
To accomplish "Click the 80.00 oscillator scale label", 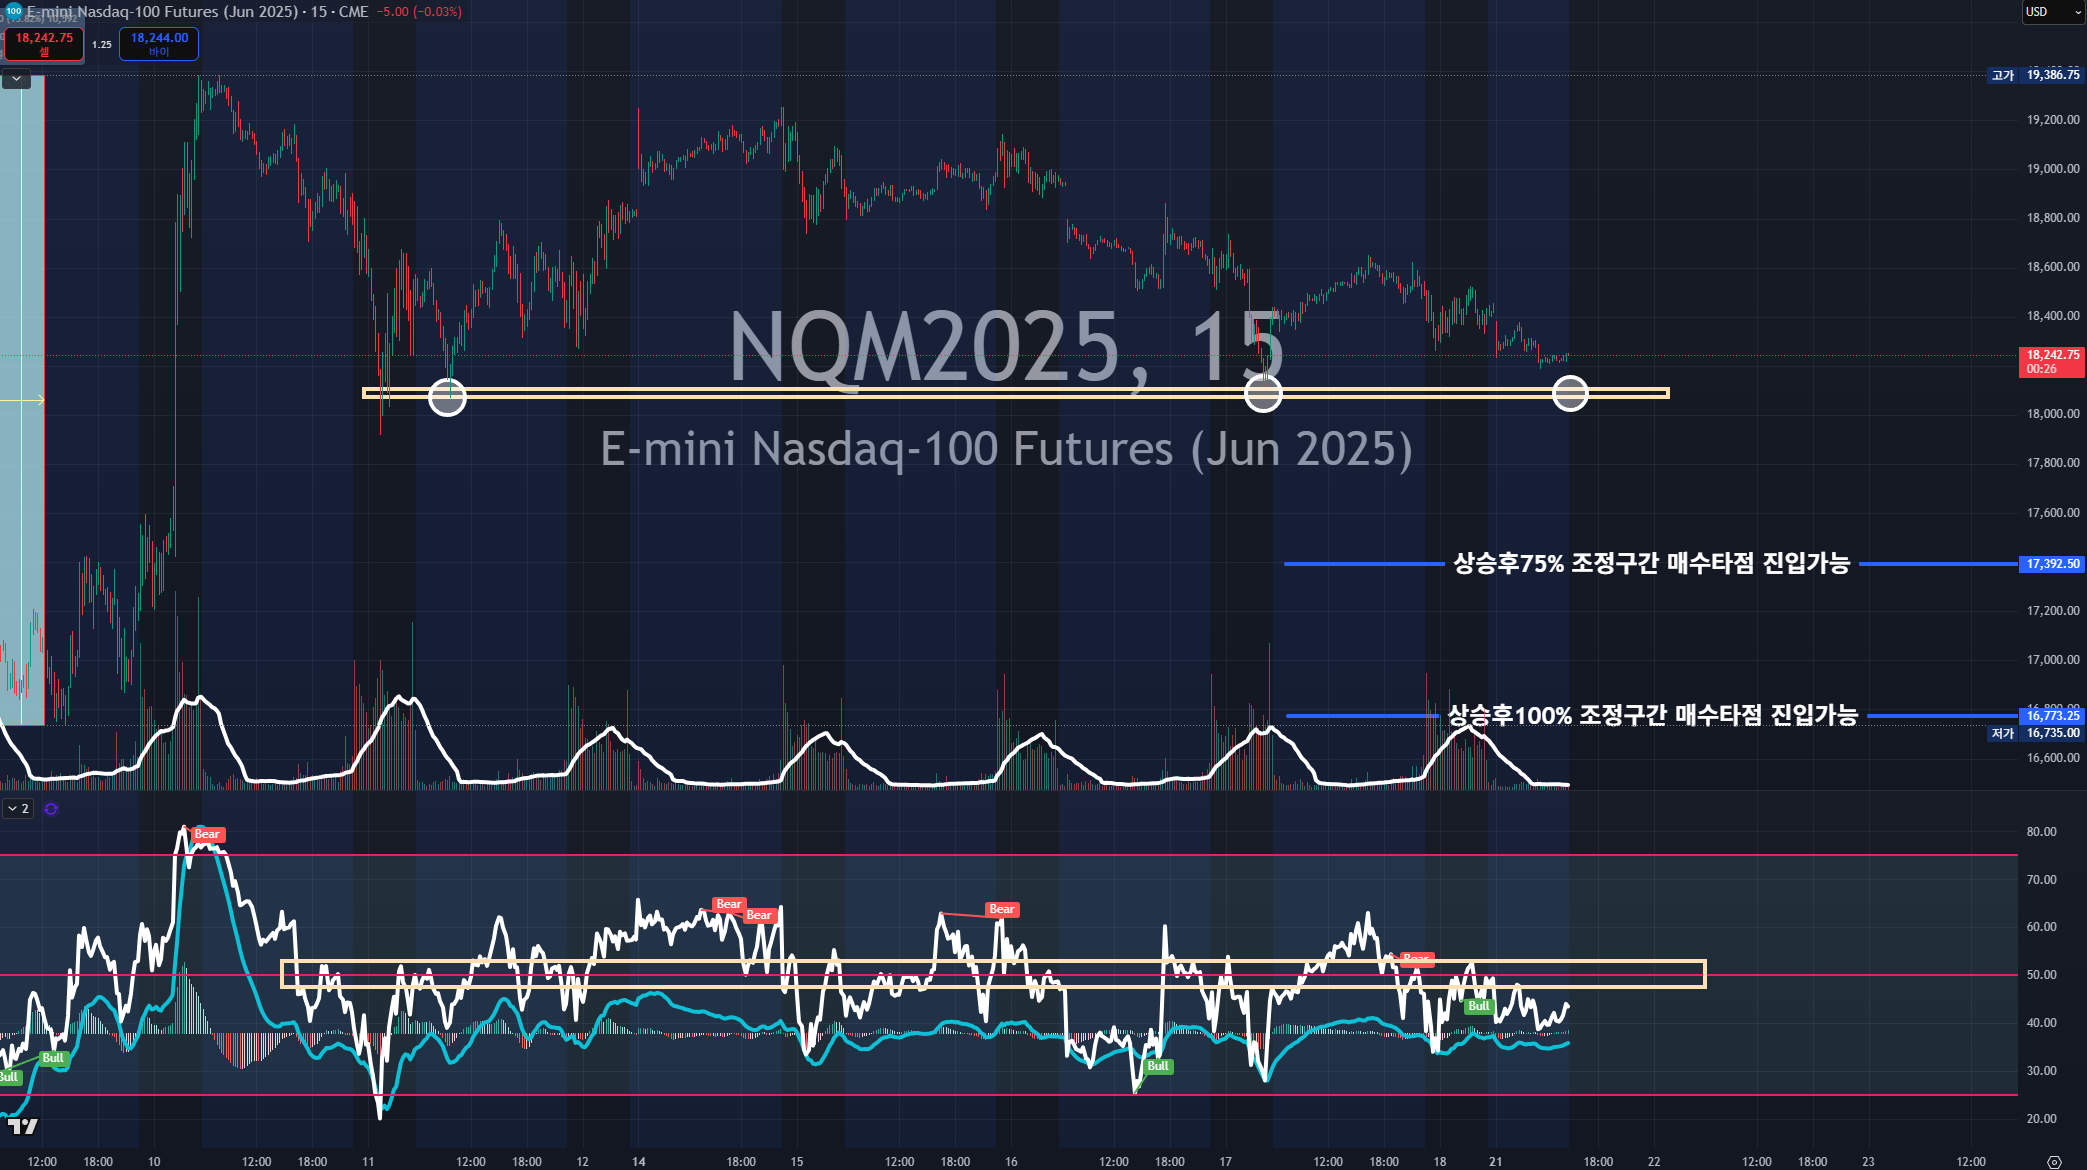I will point(2041,832).
